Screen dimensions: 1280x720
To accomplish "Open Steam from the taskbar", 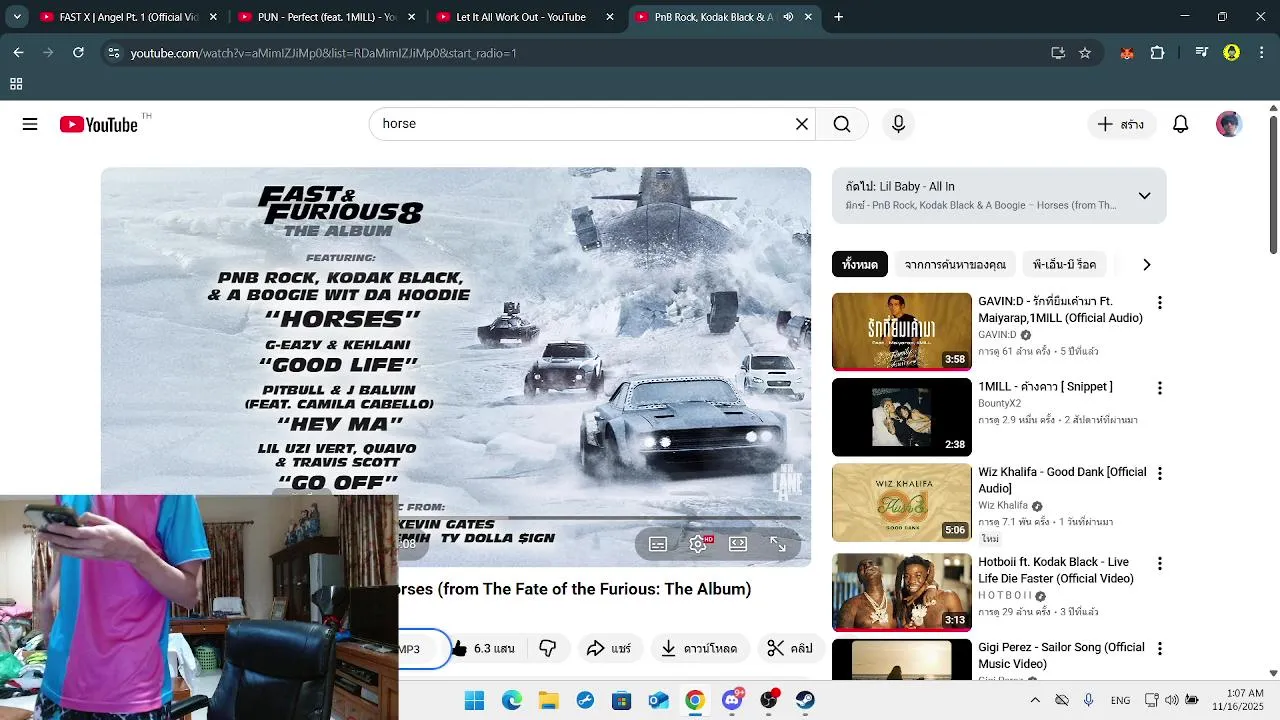I will tap(805, 700).
